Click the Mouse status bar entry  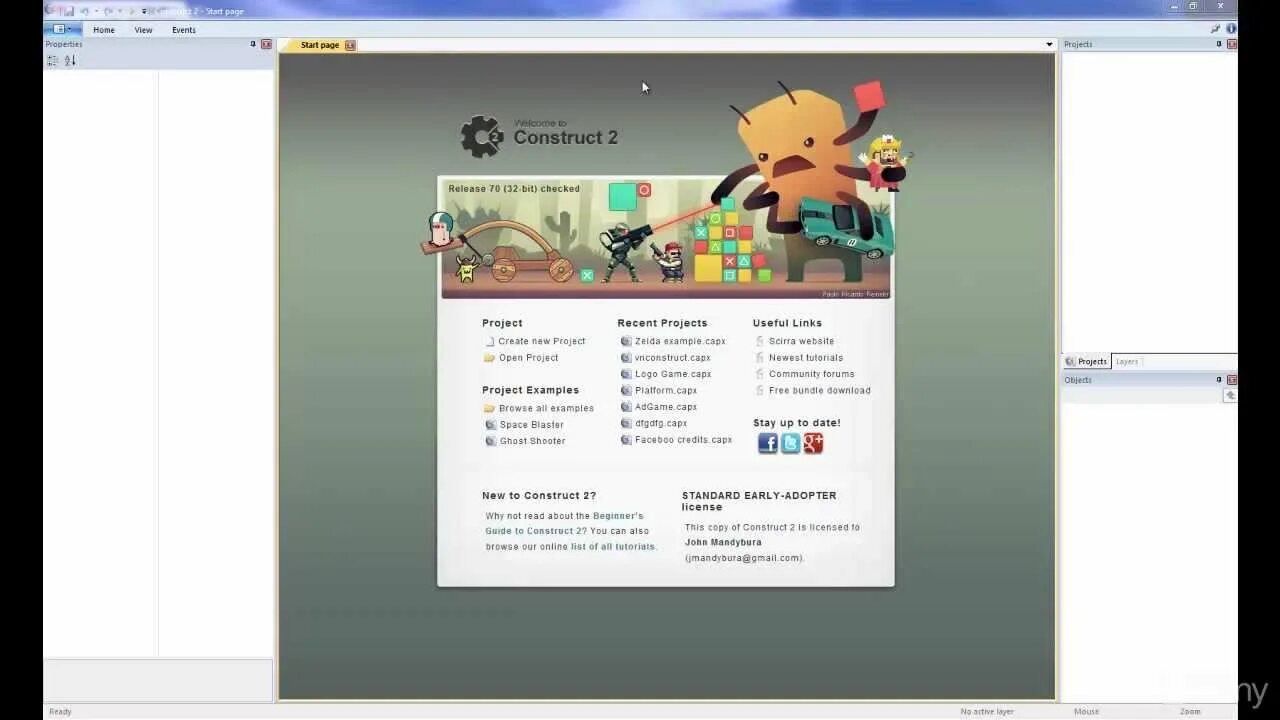(x=1086, y=712)
